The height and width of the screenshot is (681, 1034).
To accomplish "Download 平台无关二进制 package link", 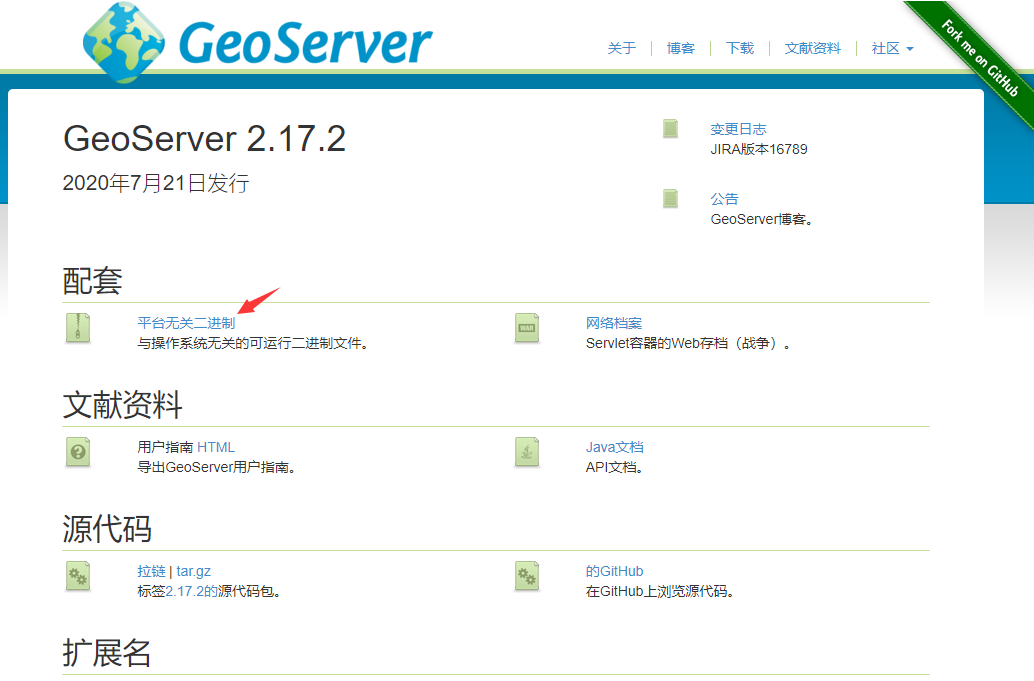I will (186, 323).
